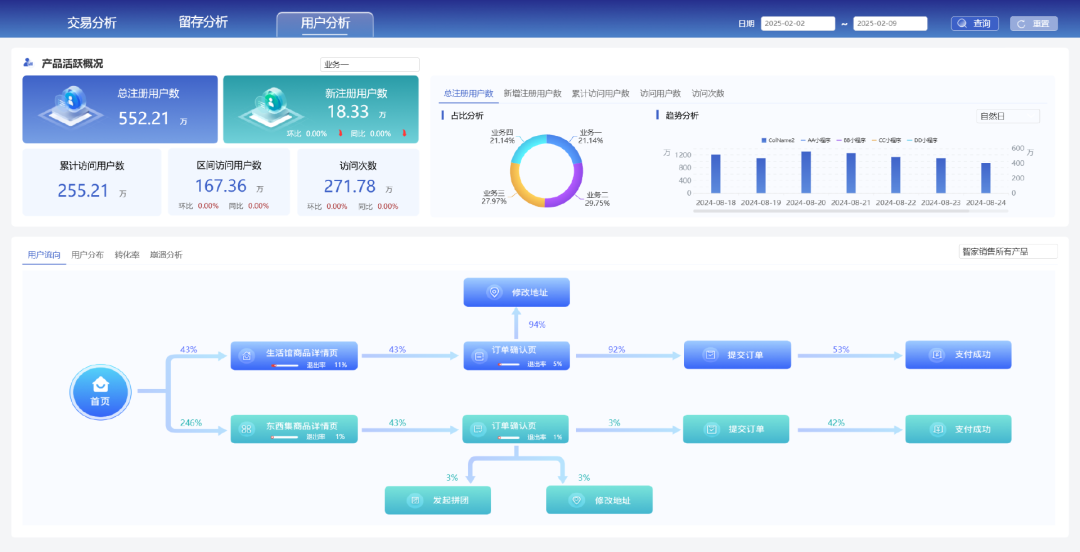
Task: Click the teal 提交订单 node icon
Action: tap(710, 429)
